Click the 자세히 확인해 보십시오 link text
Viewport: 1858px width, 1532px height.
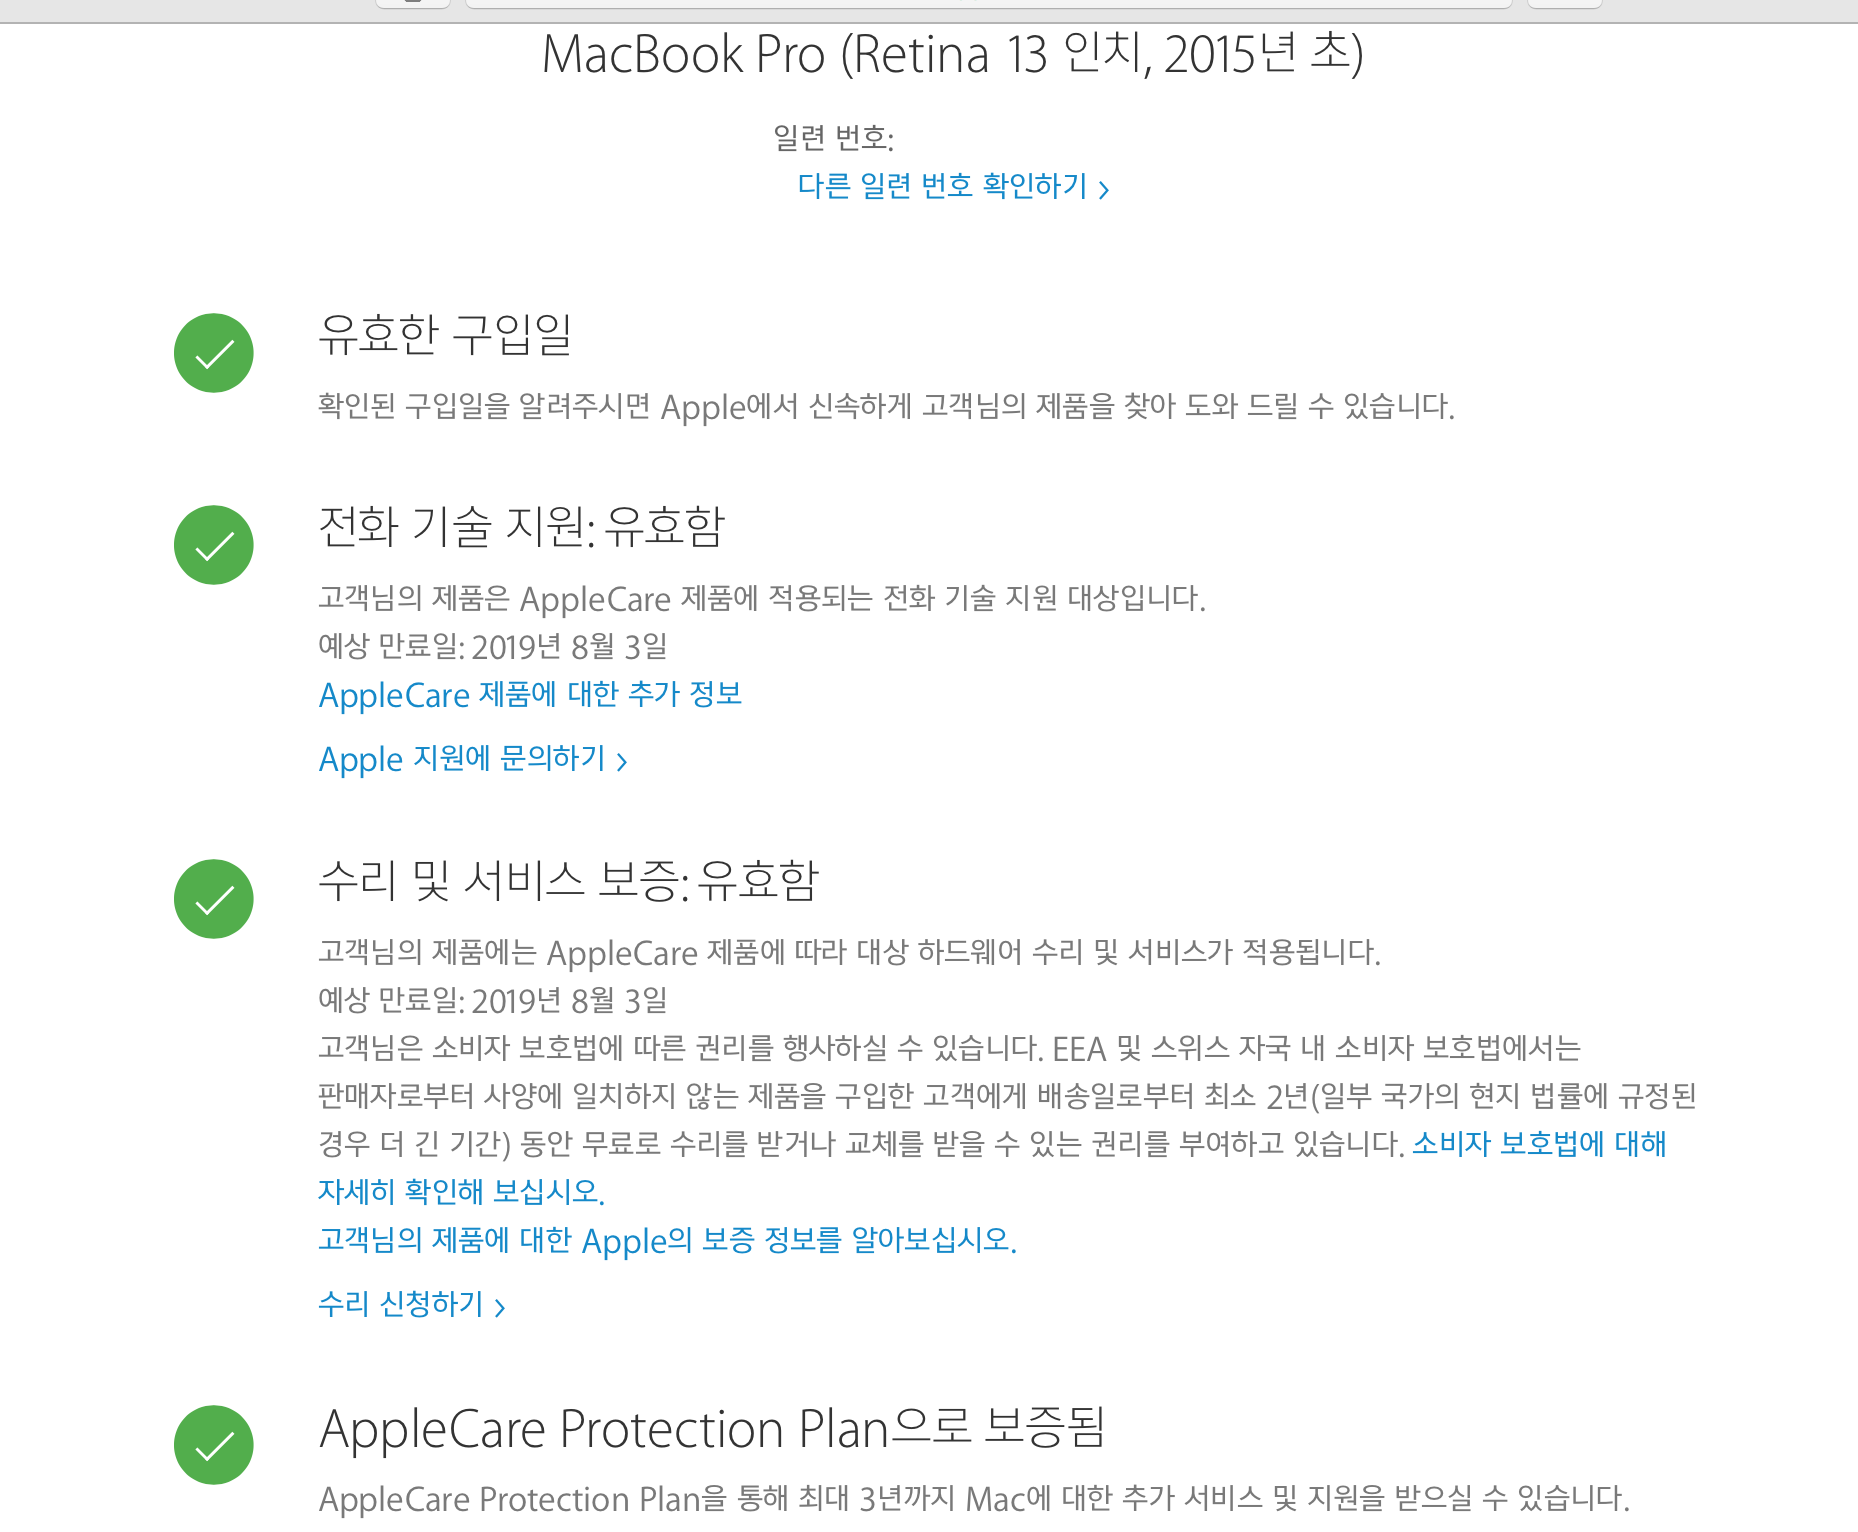pyautogui.click(x=461, y=1191)
